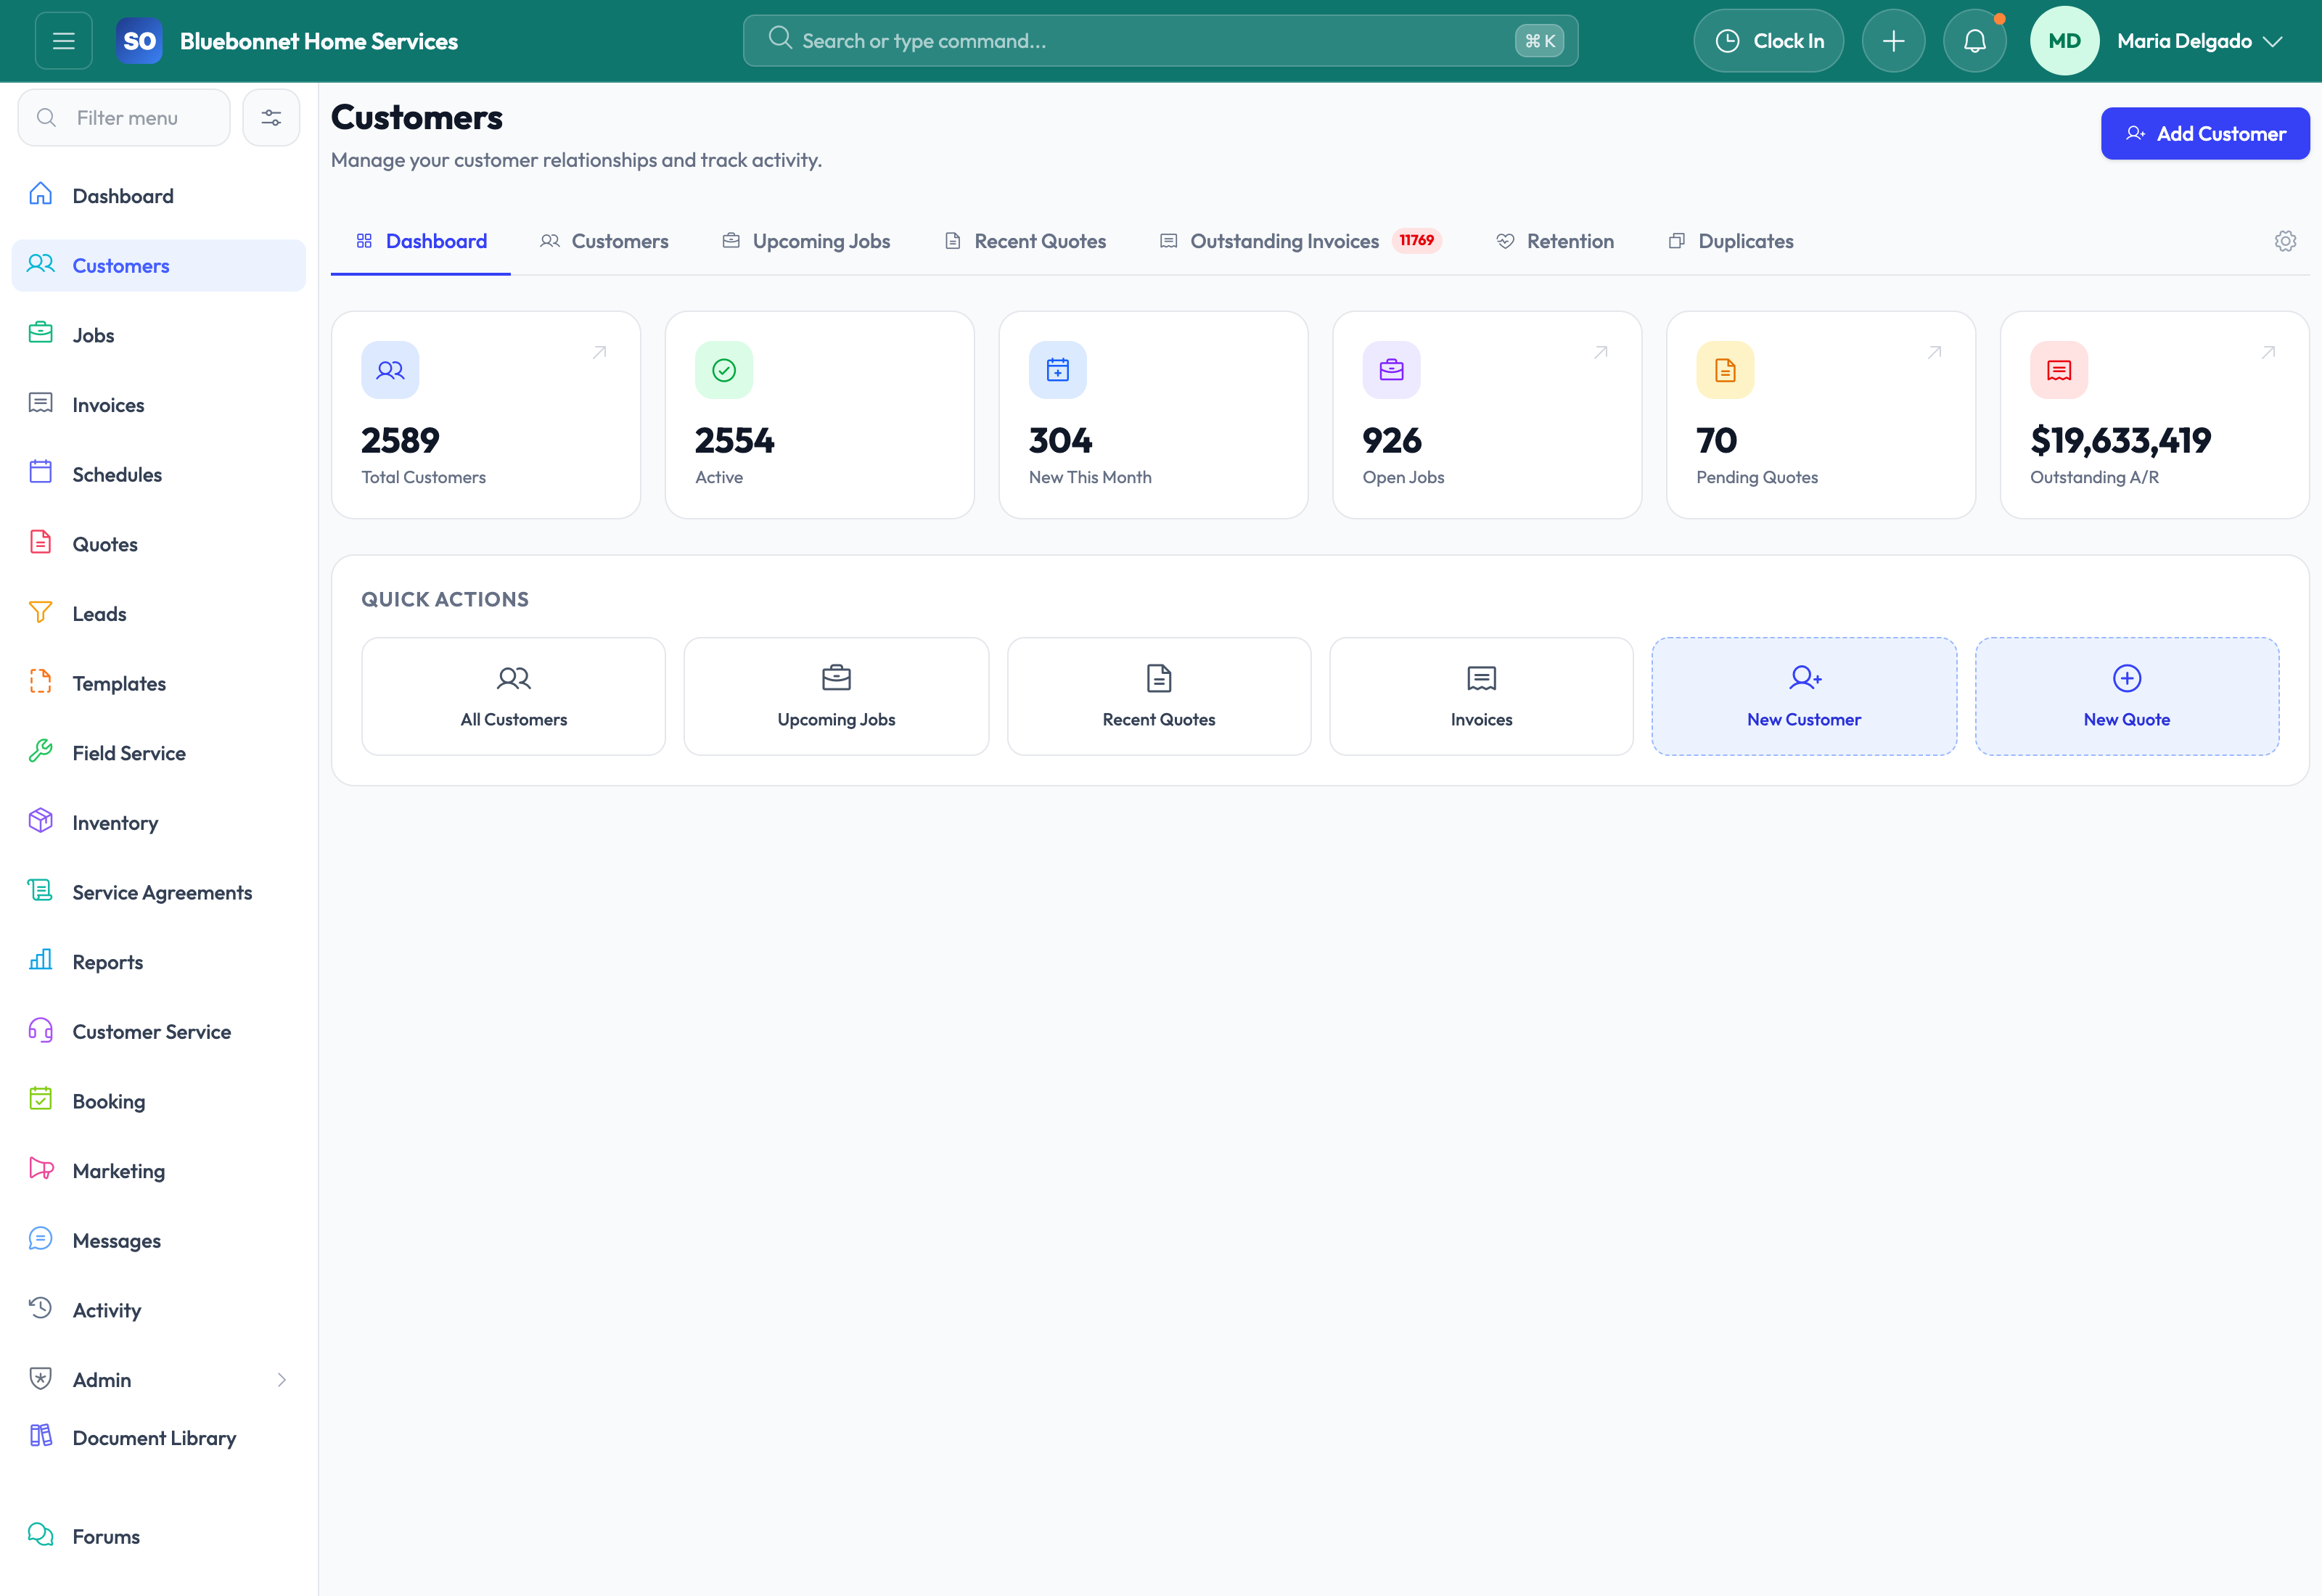Open the All Customers quick action
Viewport: 2322px width, 1596px height.
click(514, 696)
